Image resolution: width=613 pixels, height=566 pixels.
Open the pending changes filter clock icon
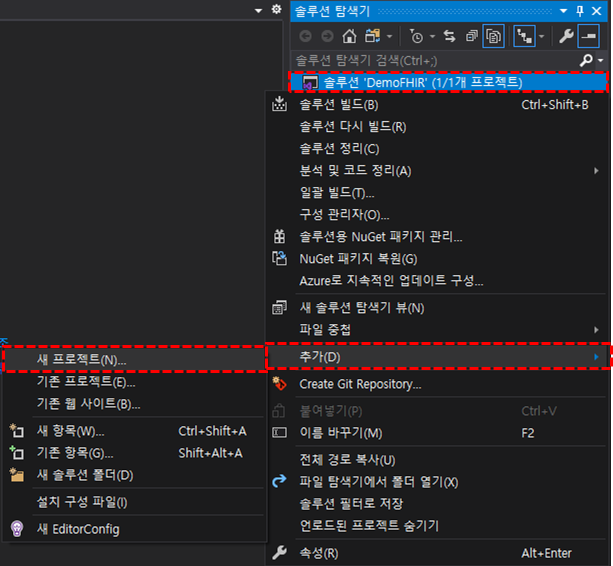click(416, 36)
